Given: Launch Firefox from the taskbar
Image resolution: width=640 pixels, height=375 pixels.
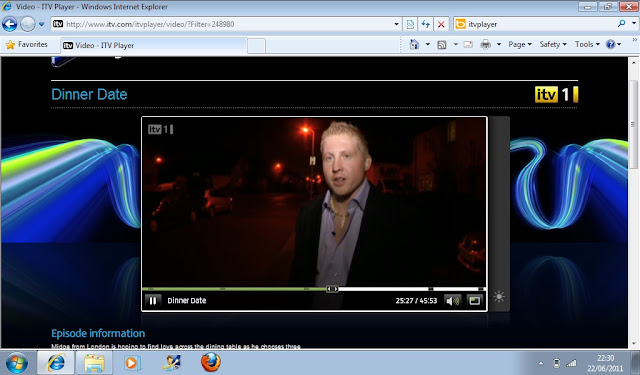Looking at the screenshot, I should (x=211, y=363).
